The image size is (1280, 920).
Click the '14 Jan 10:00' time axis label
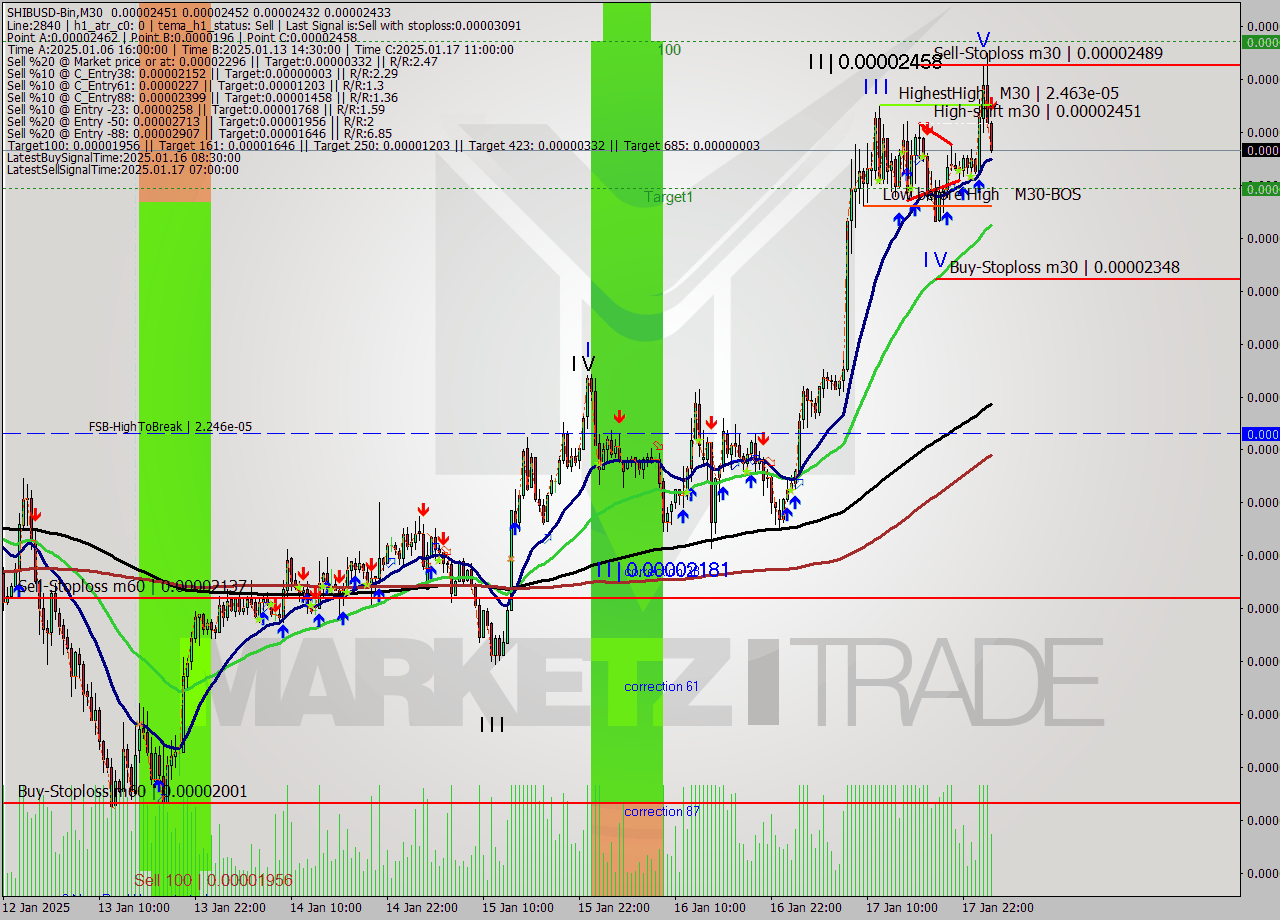coord(326,908)
